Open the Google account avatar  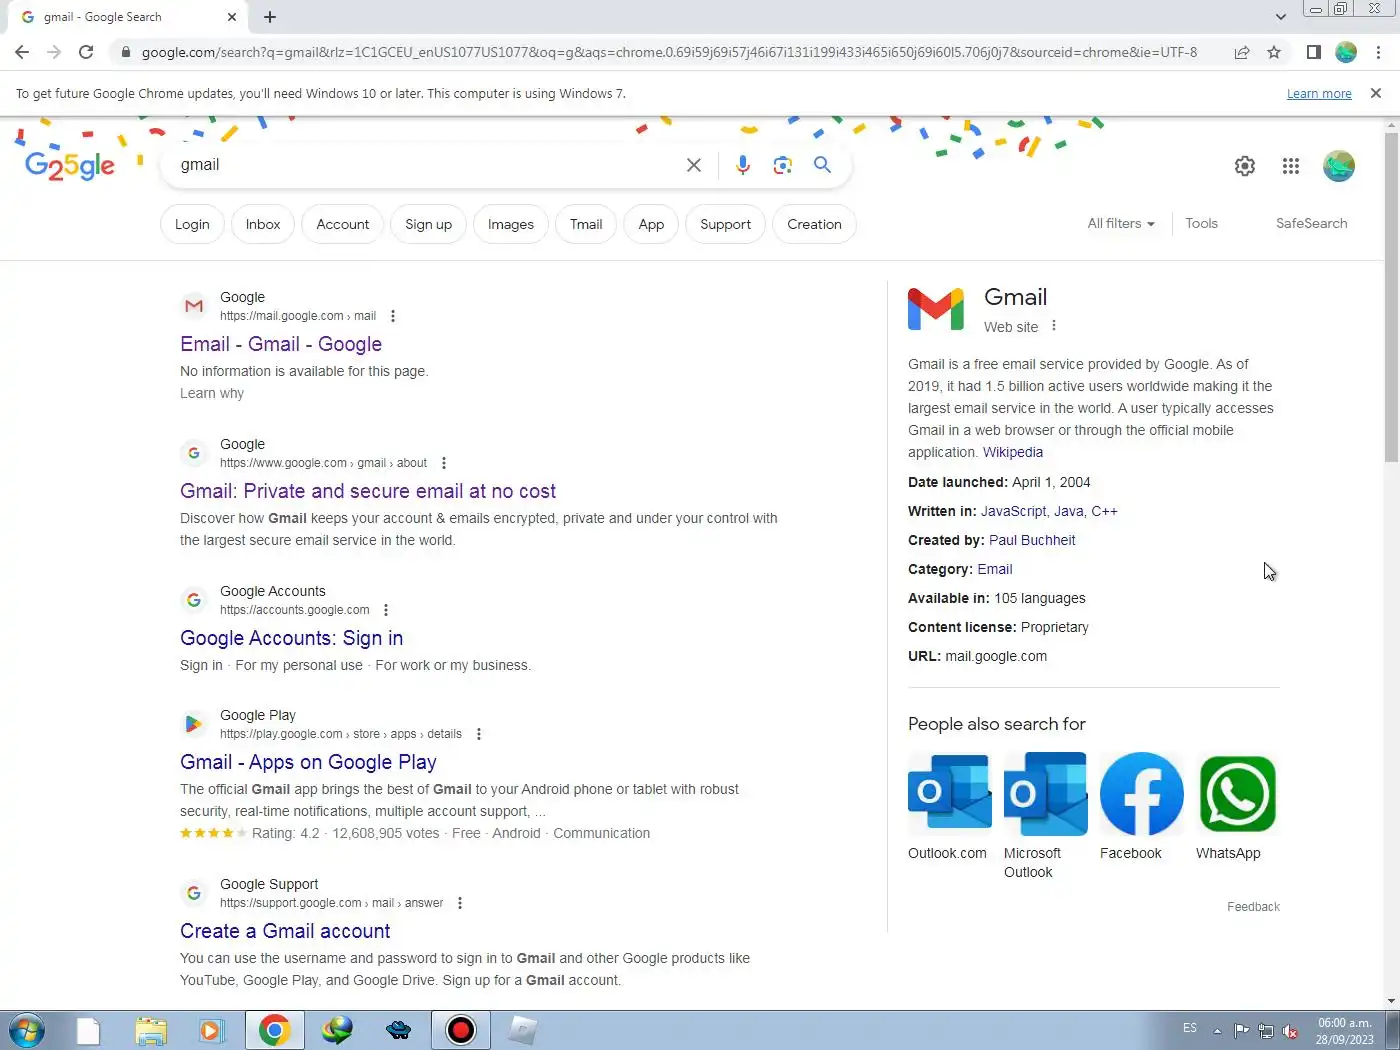coord(1339,166)
